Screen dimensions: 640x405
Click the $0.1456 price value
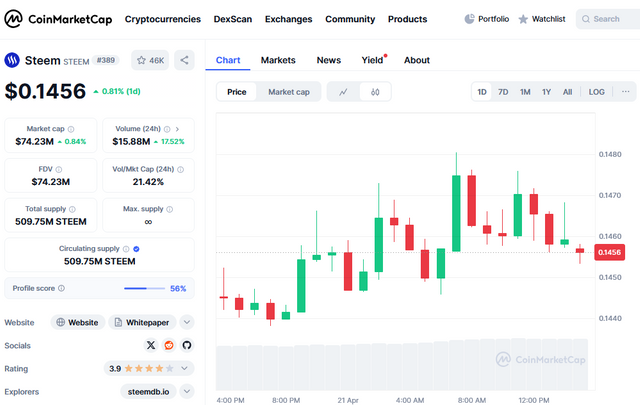coord(45,91)
